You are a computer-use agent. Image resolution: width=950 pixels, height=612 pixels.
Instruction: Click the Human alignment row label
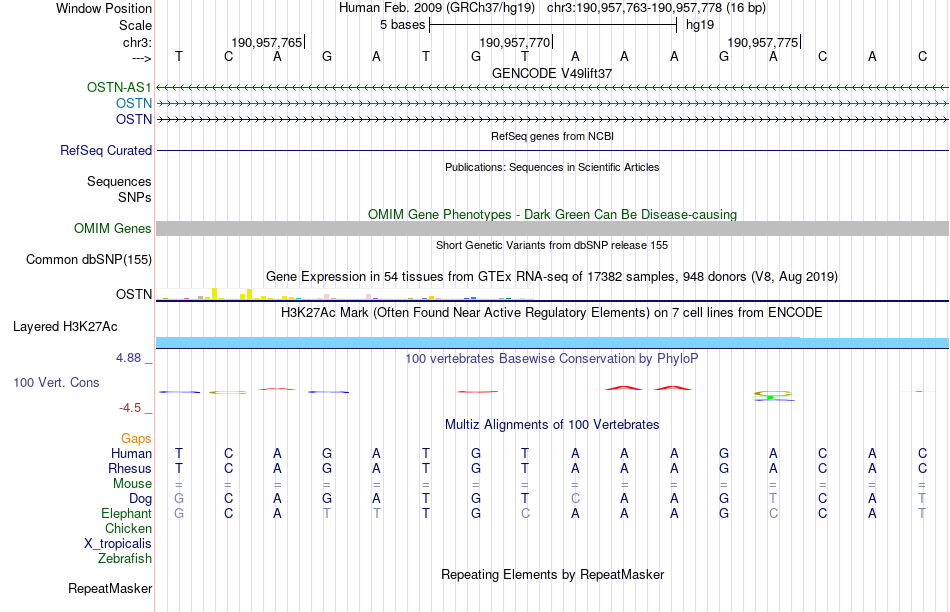coord(131,453)
